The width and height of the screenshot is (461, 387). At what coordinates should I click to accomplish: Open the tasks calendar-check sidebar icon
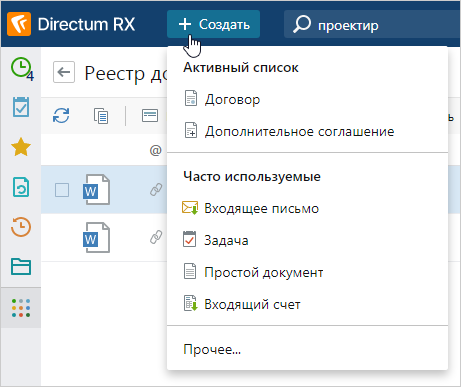[x=21, y=107]
